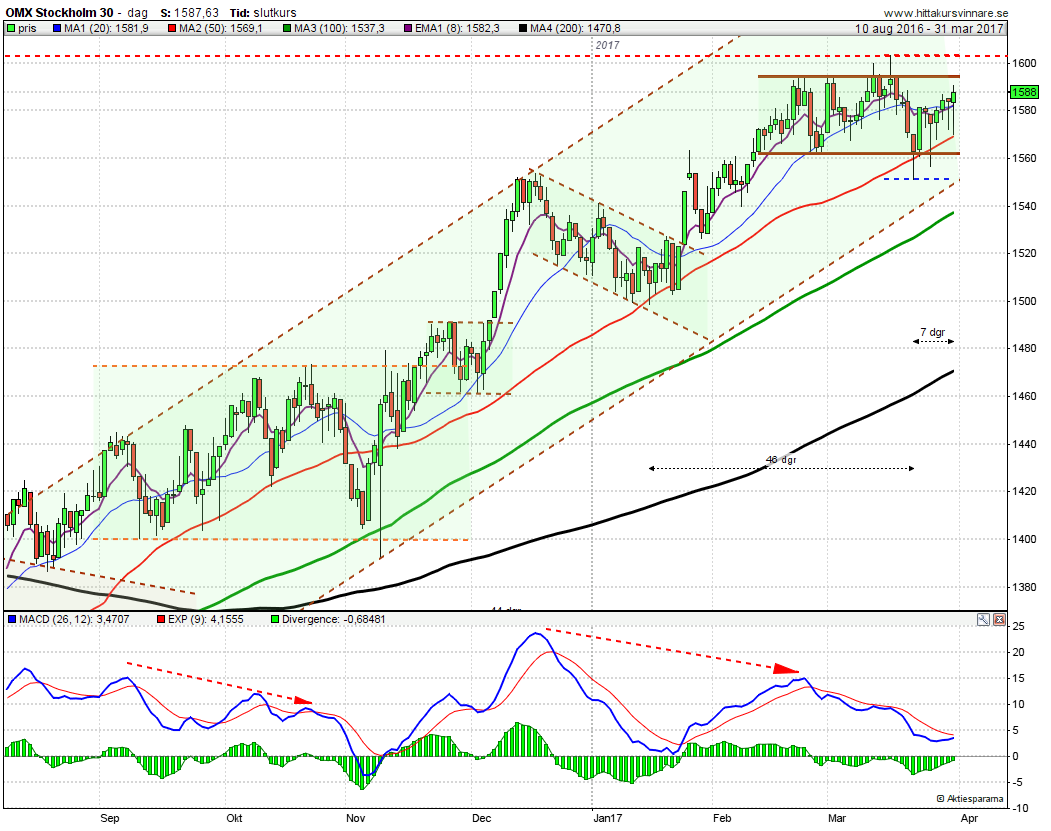Close the MACD indicator panel
Image resolution: width=1051 pixels, height=831 pixels.
pos(999,619)
